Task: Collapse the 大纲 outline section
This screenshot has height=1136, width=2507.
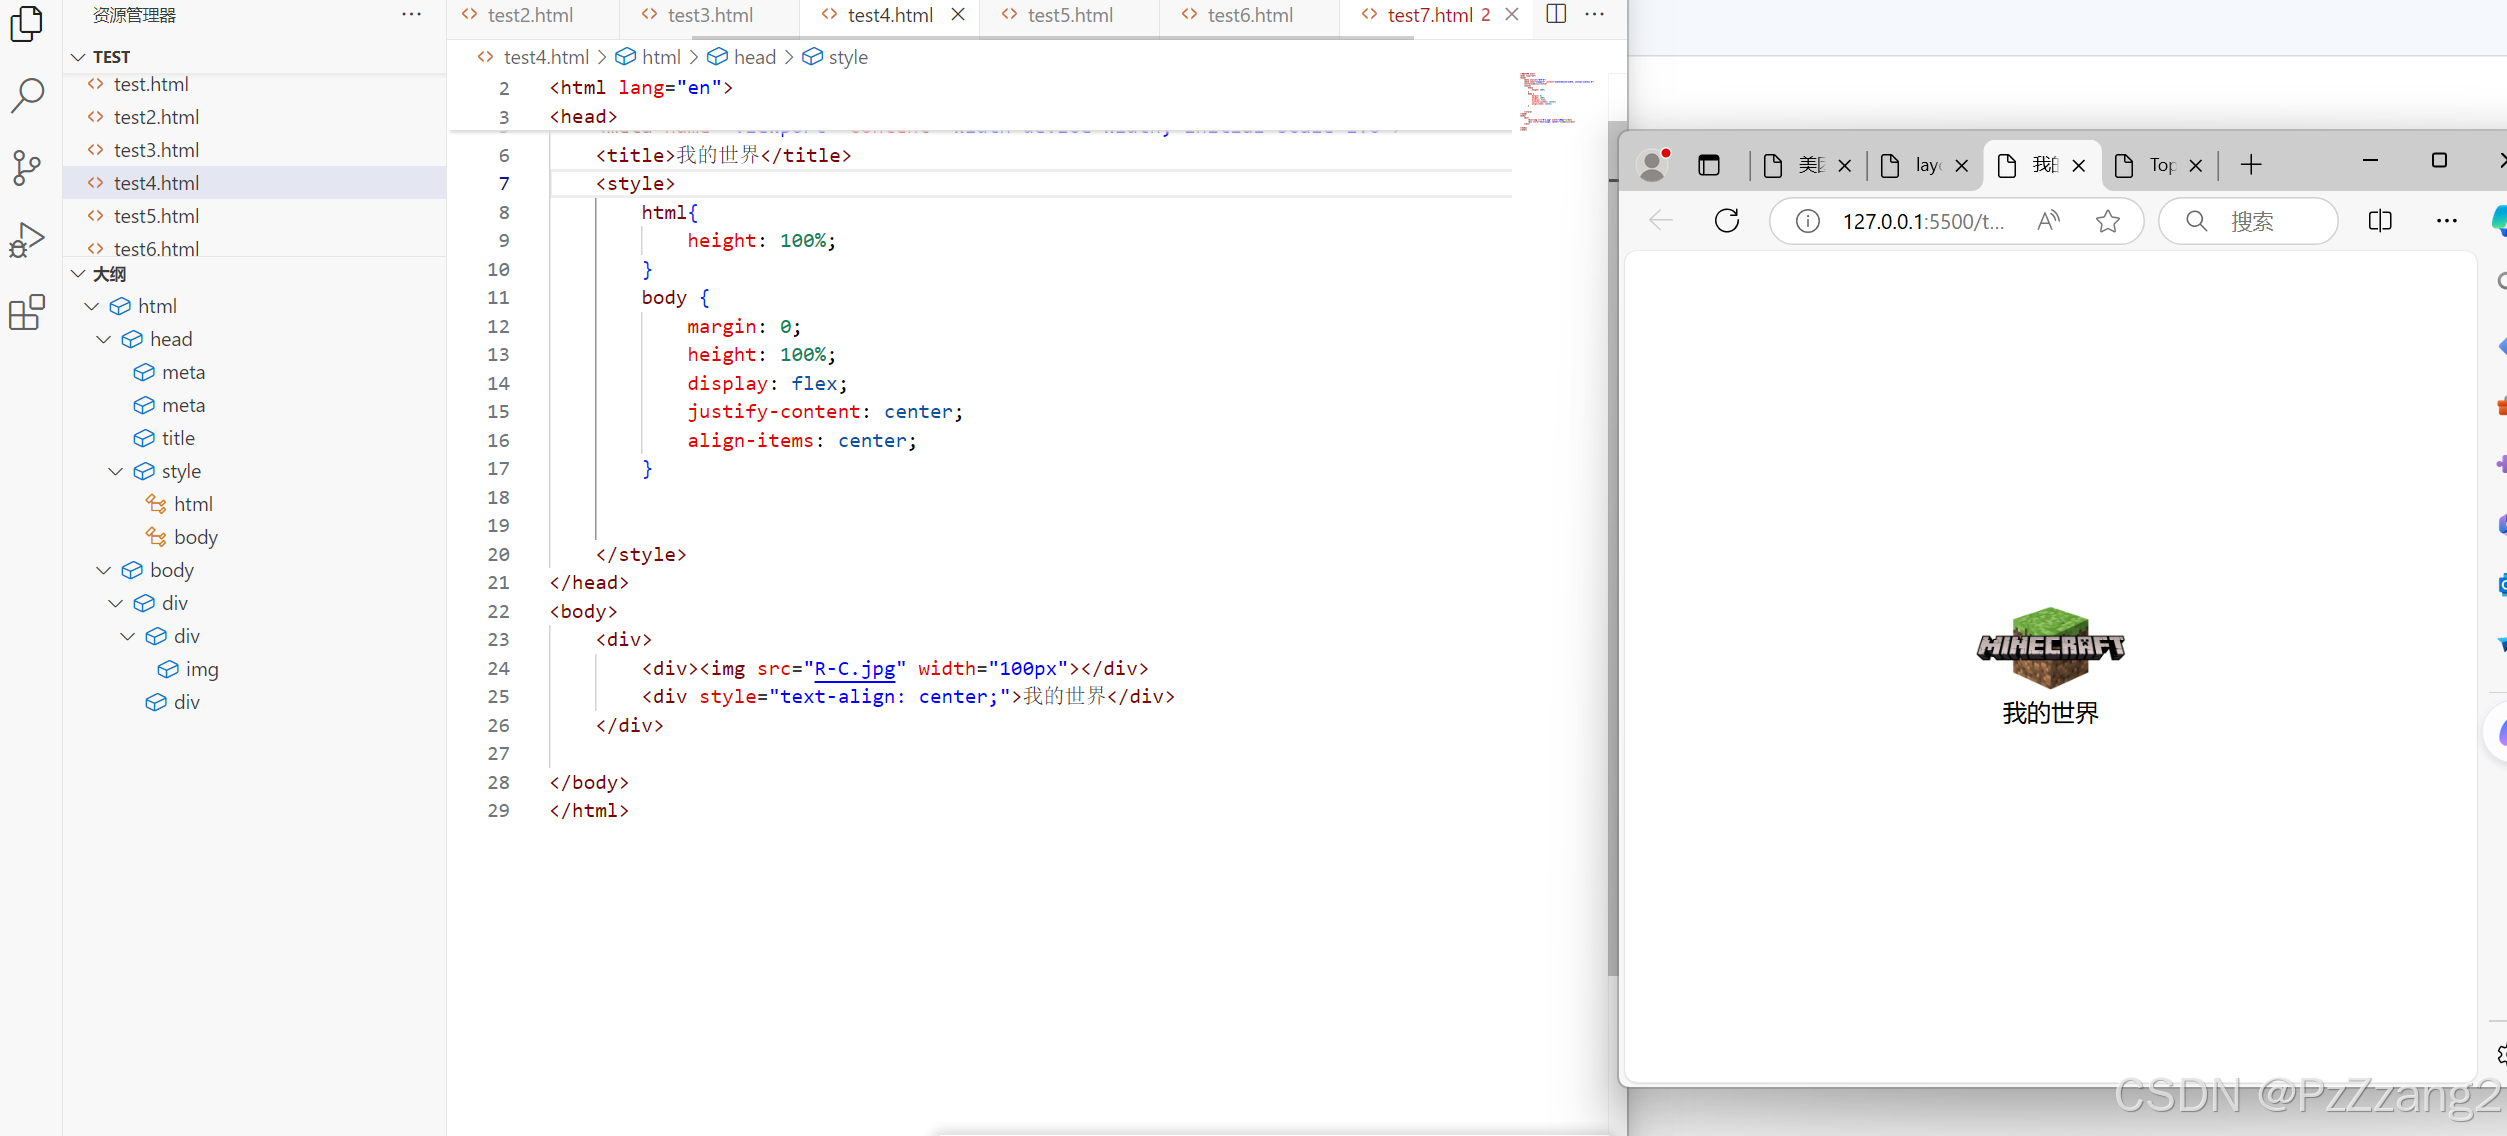Action: 78,274
